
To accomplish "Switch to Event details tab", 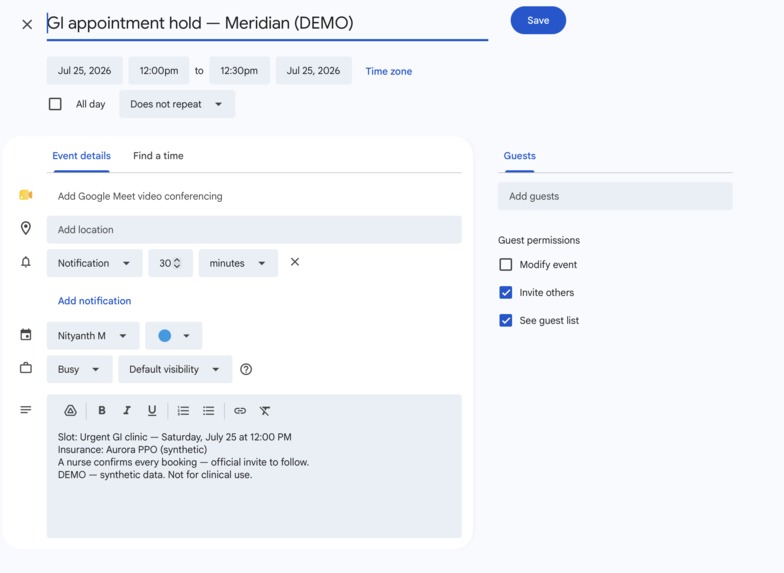I will pyautogui.click(x=82, y=156).
